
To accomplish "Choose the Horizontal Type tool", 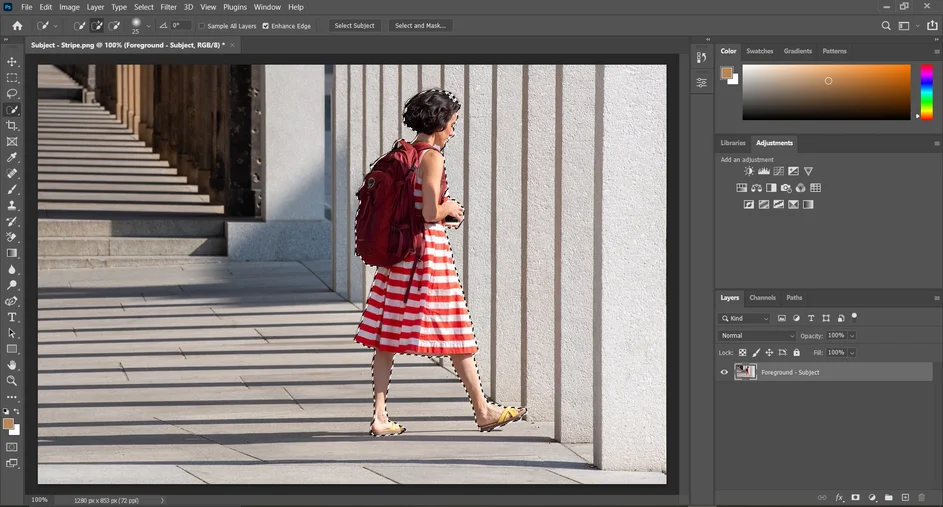I will (x=12, y=317).
